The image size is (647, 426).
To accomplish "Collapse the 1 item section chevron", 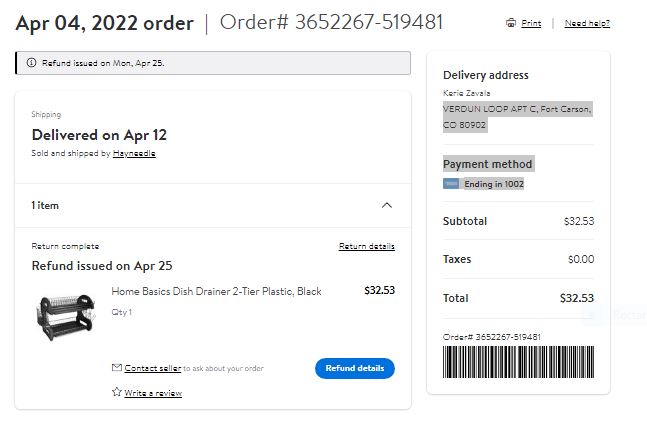I will click(387, 205).
